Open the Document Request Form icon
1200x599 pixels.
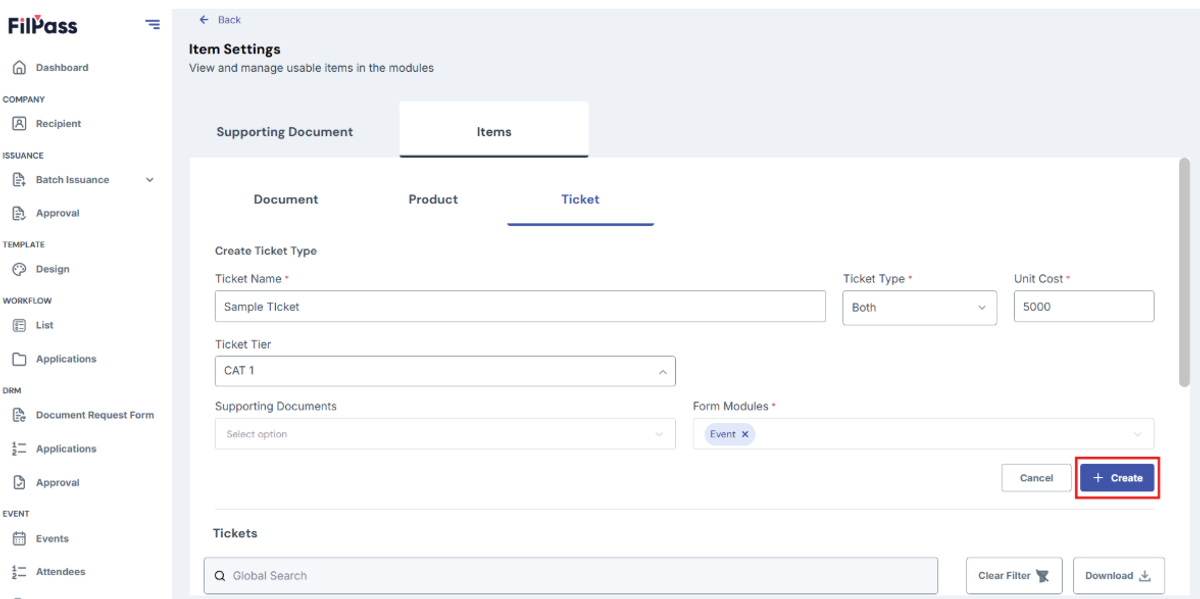tap(18, 415)
